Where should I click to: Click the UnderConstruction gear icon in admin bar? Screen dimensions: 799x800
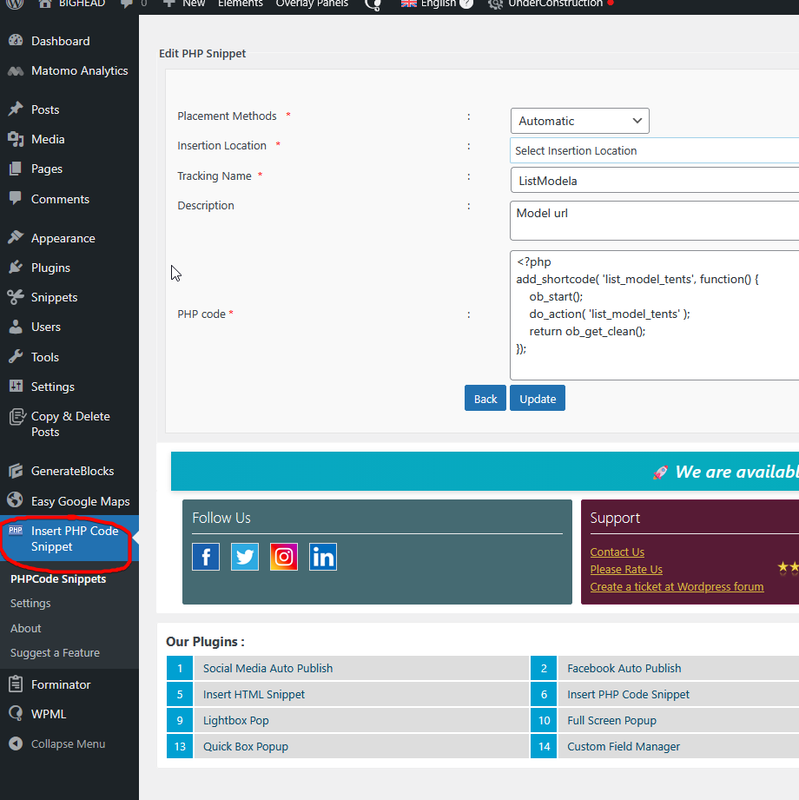click(494, 4)
